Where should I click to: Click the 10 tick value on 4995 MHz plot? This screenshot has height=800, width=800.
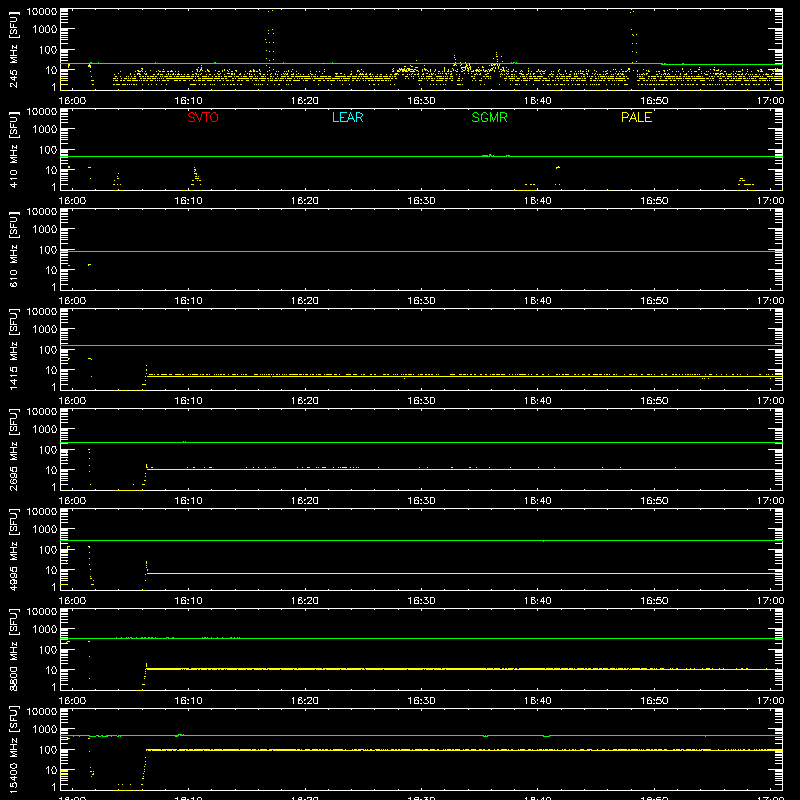click(51, 570)
